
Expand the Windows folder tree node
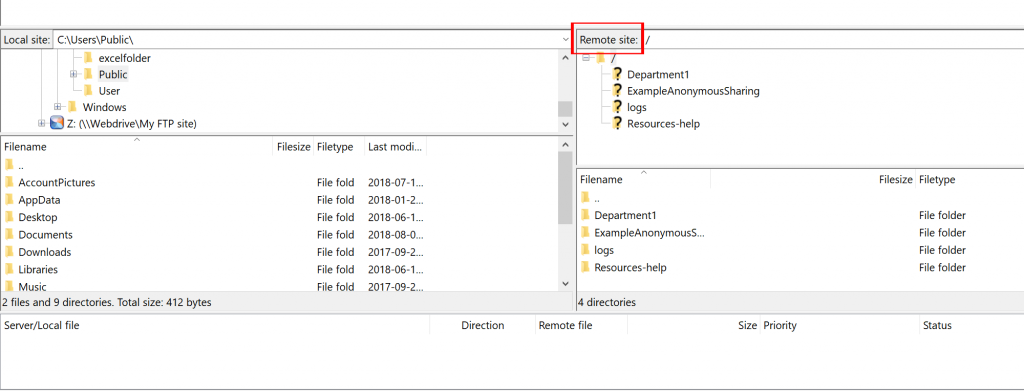57,107
